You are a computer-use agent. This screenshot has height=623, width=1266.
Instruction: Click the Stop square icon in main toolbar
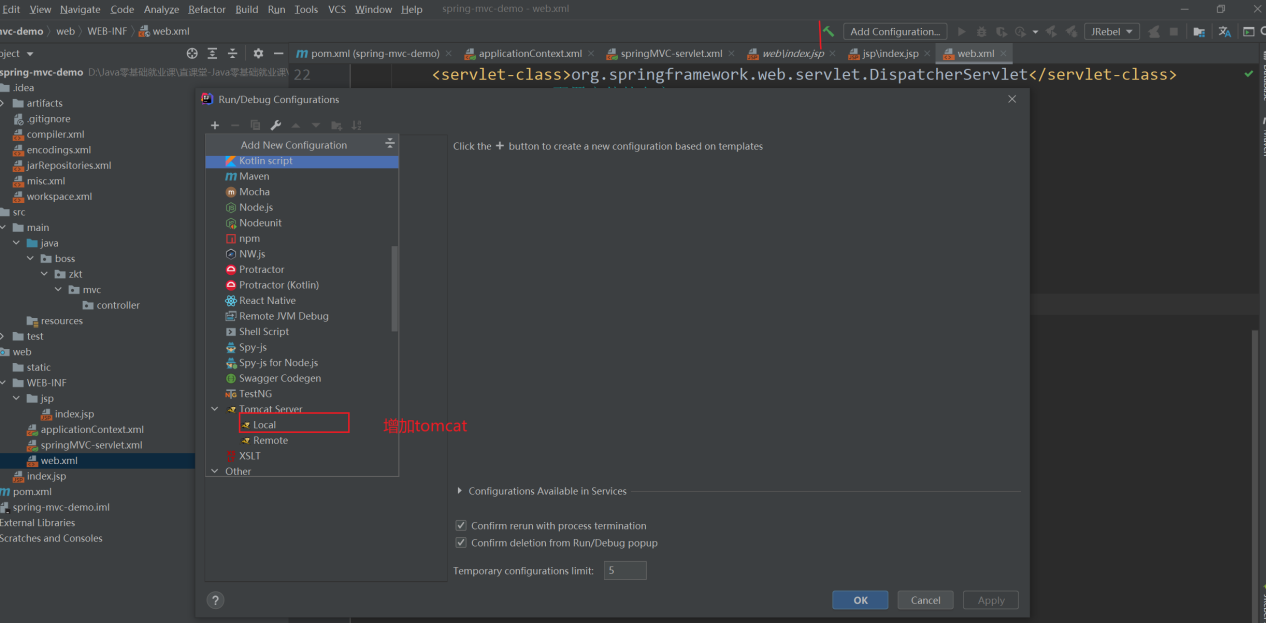pos(1174,32)
